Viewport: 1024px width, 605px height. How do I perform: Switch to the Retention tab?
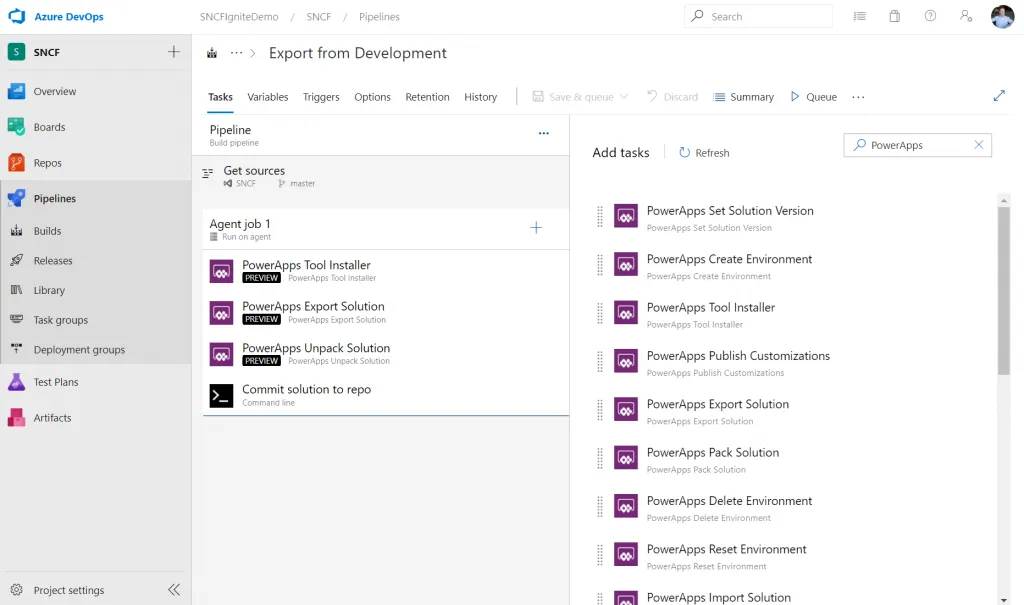[427, 97]
